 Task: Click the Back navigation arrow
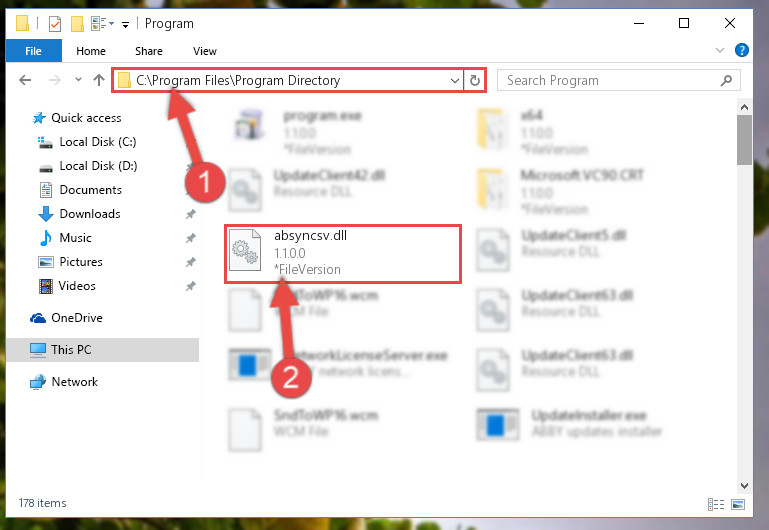[x=25, y=80]
